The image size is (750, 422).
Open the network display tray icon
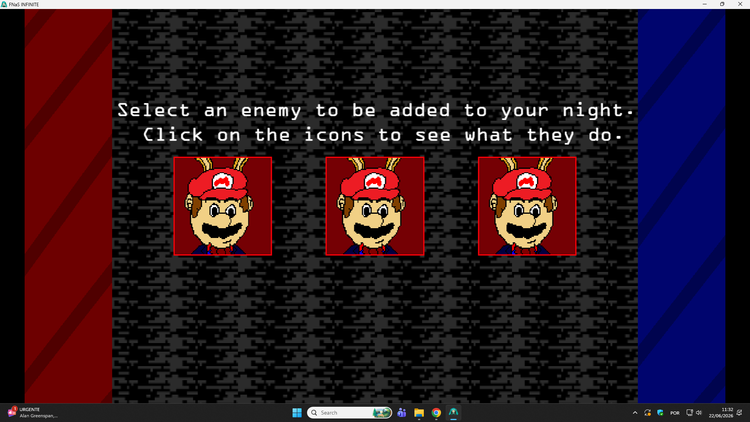click(x=689, y=412)
